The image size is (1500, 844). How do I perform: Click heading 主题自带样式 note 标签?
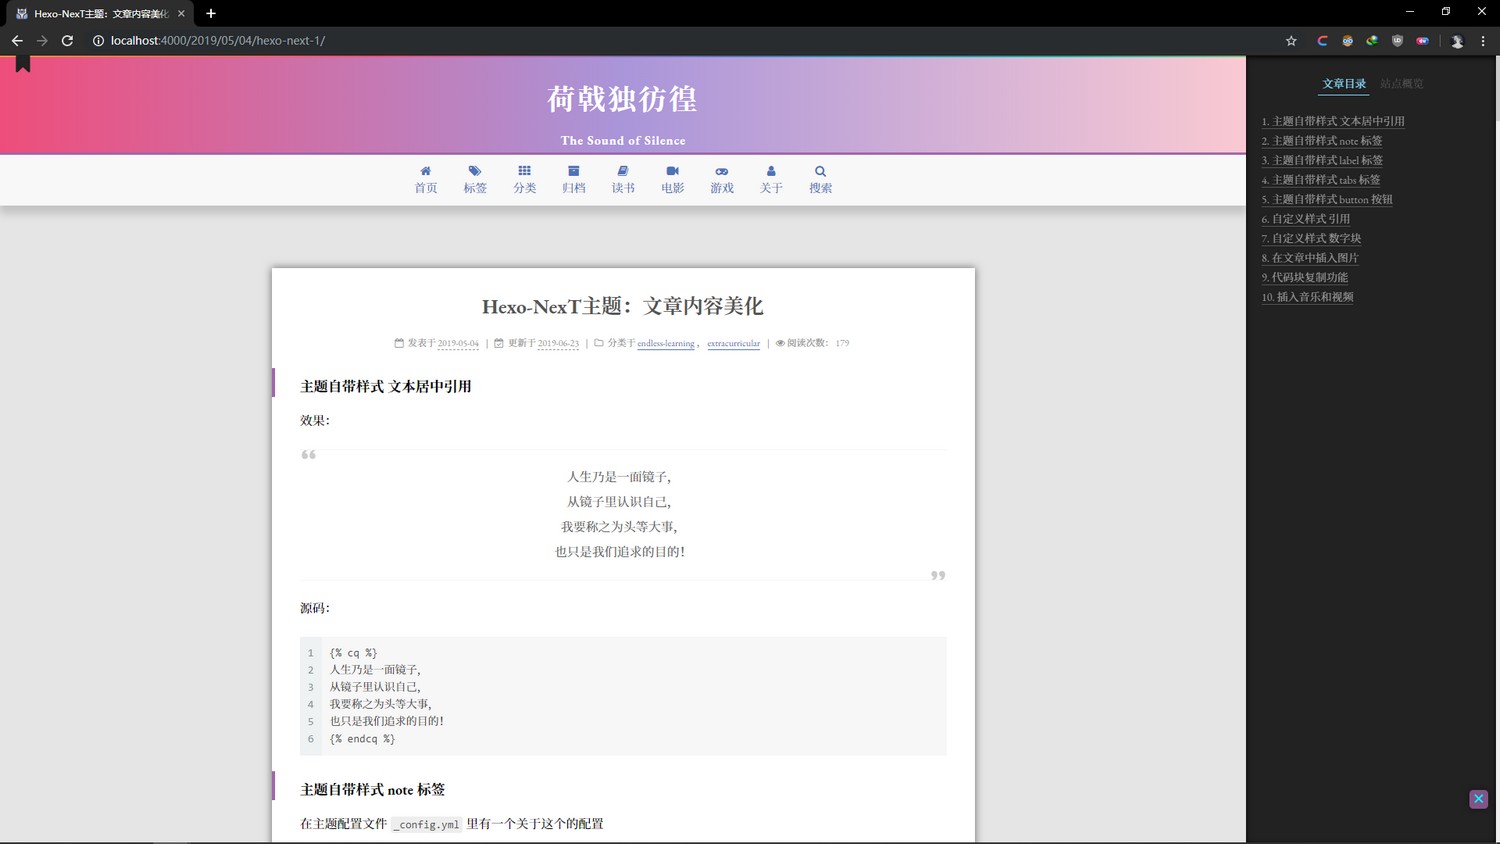click(372, 790)
